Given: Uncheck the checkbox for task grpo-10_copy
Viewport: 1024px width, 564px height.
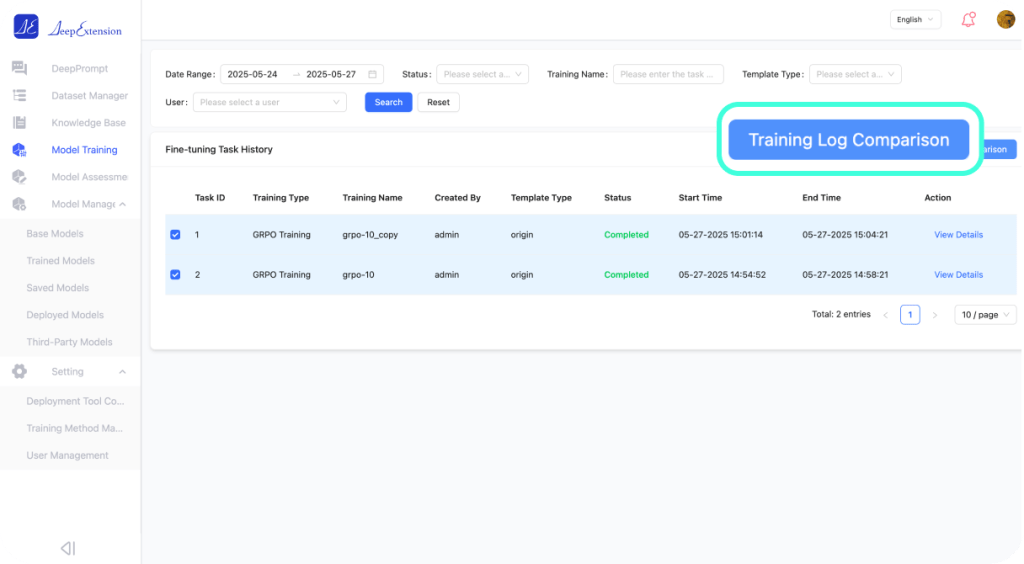Looking at the screenshot, I should pos(175,235).
